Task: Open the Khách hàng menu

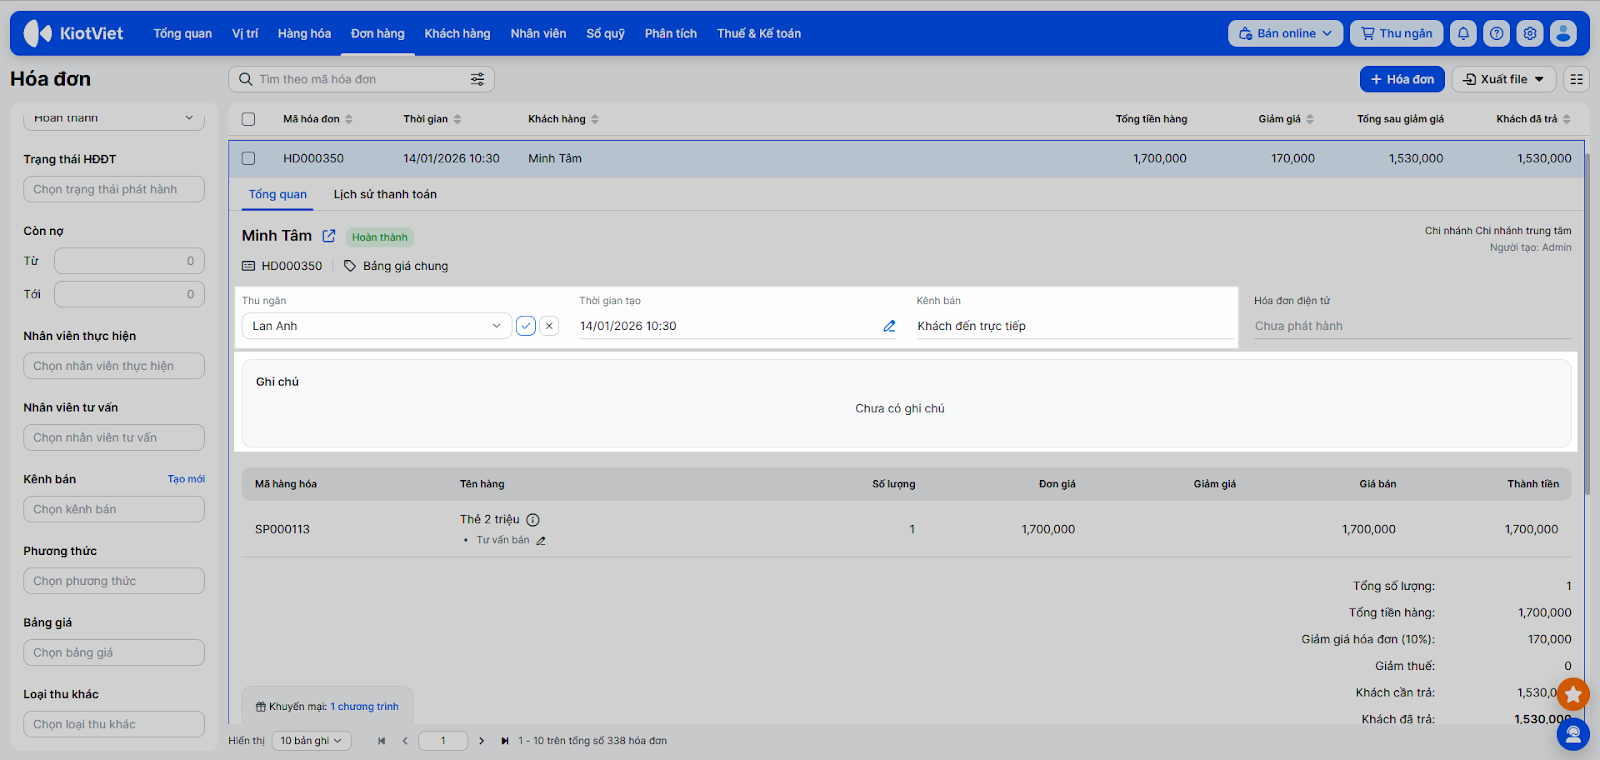Action: point(457,33)
